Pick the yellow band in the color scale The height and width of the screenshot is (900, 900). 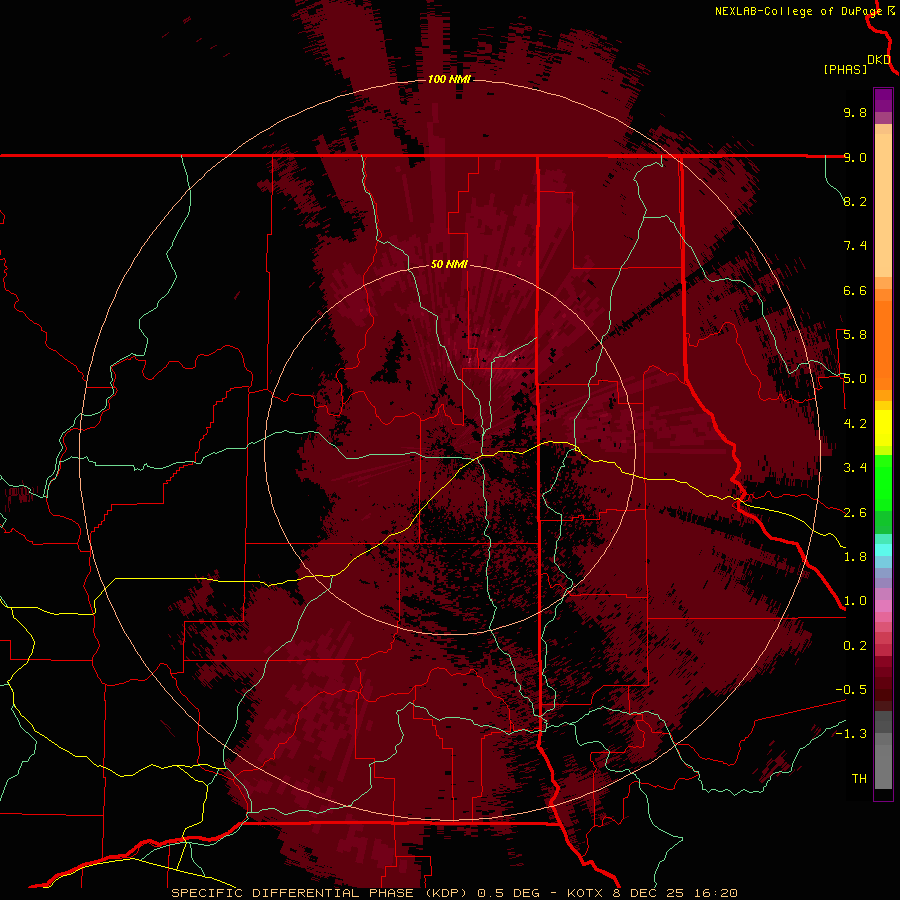(883, 428)
